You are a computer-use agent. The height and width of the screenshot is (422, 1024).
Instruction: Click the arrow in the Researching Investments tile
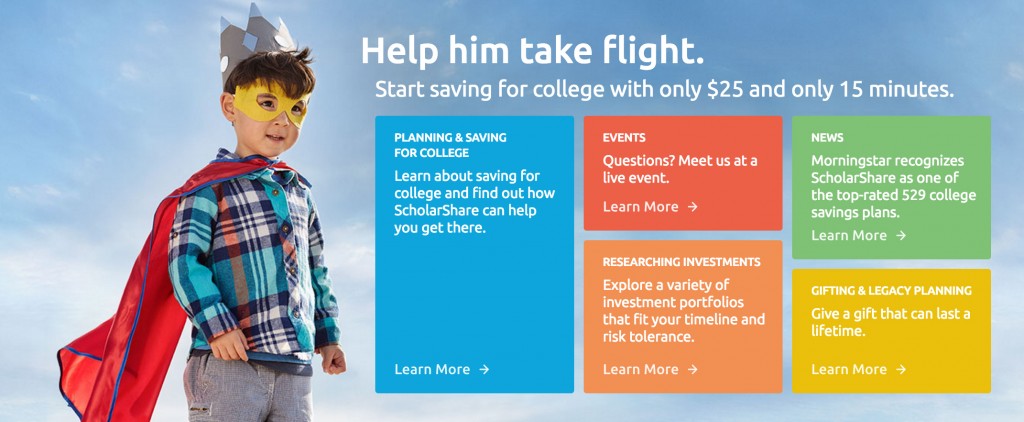(692, 369)
